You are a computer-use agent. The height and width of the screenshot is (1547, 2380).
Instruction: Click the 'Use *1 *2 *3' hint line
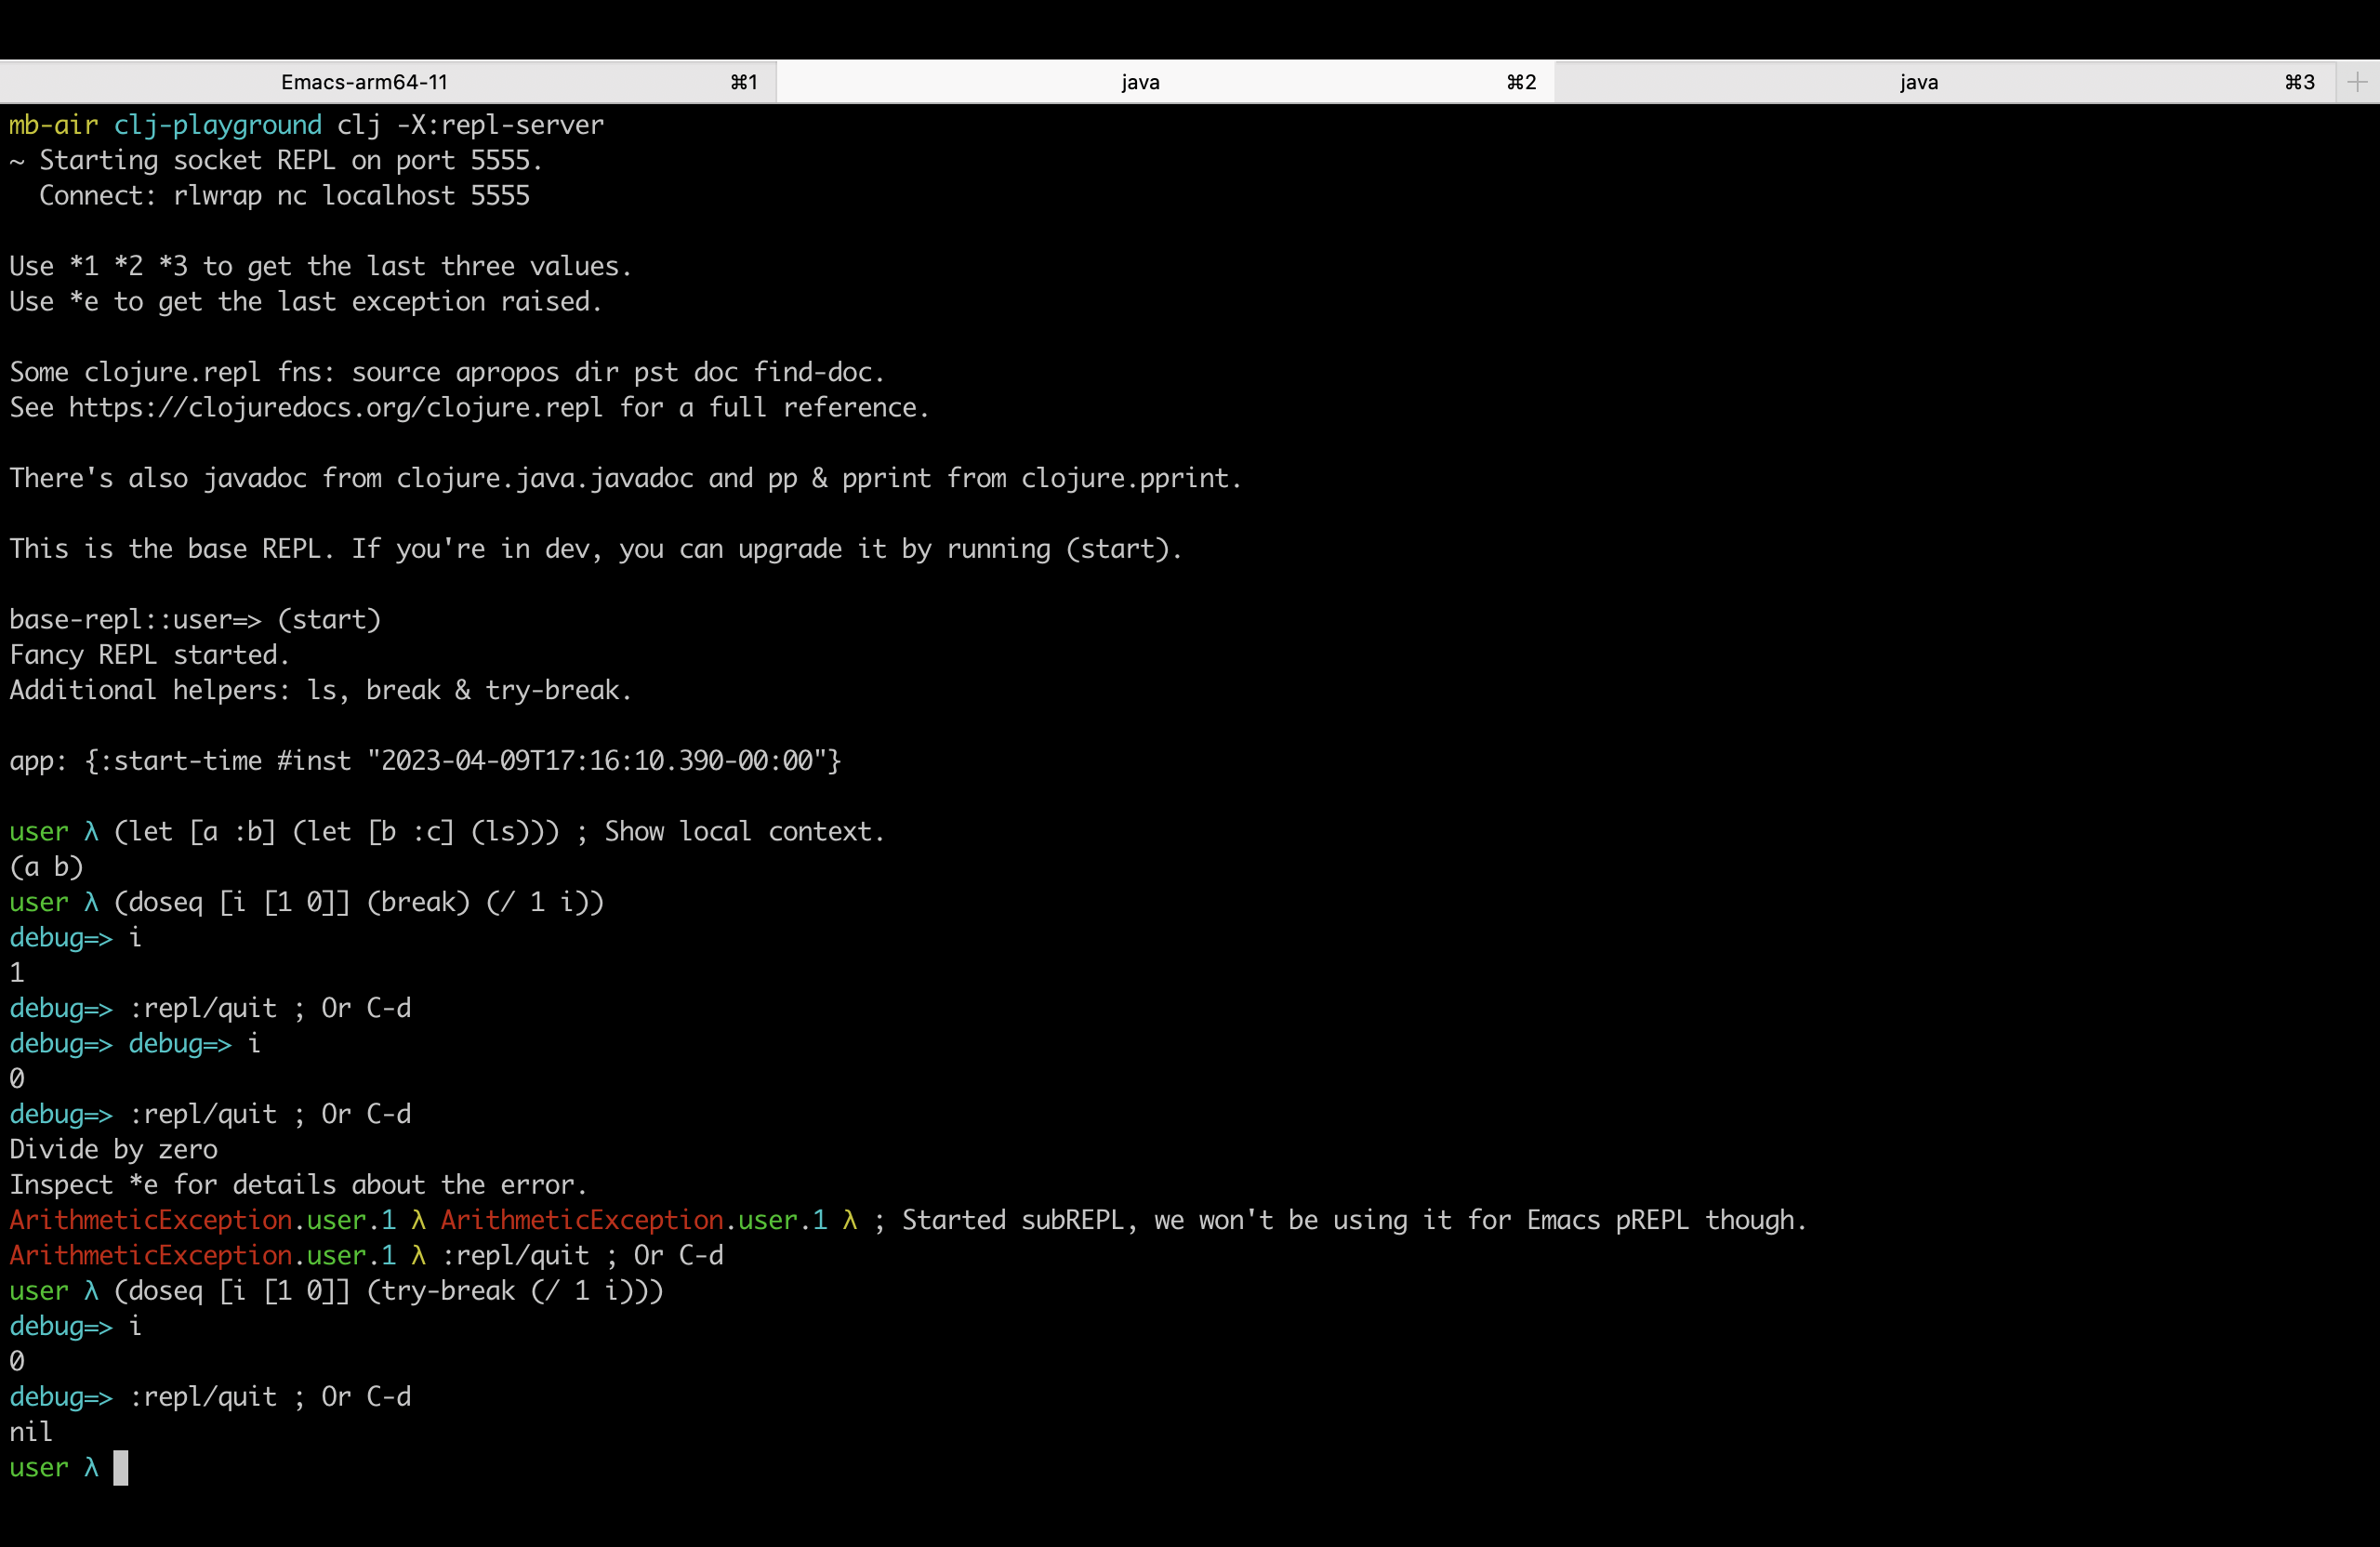(x=320, y=266)
